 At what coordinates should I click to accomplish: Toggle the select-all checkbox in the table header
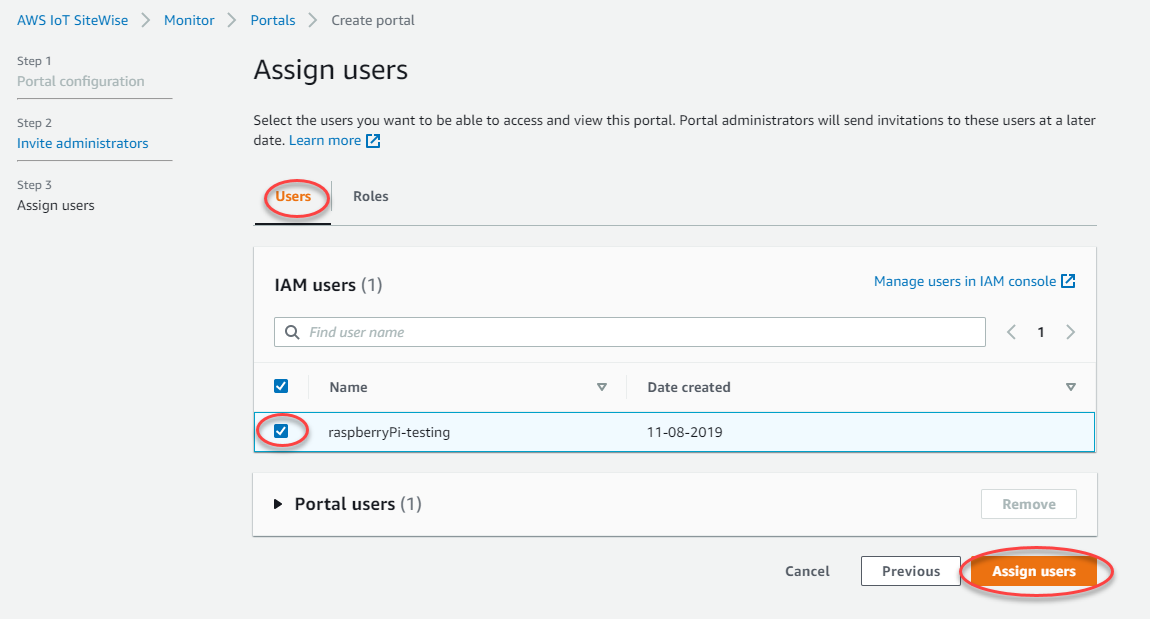click(281, 386)
